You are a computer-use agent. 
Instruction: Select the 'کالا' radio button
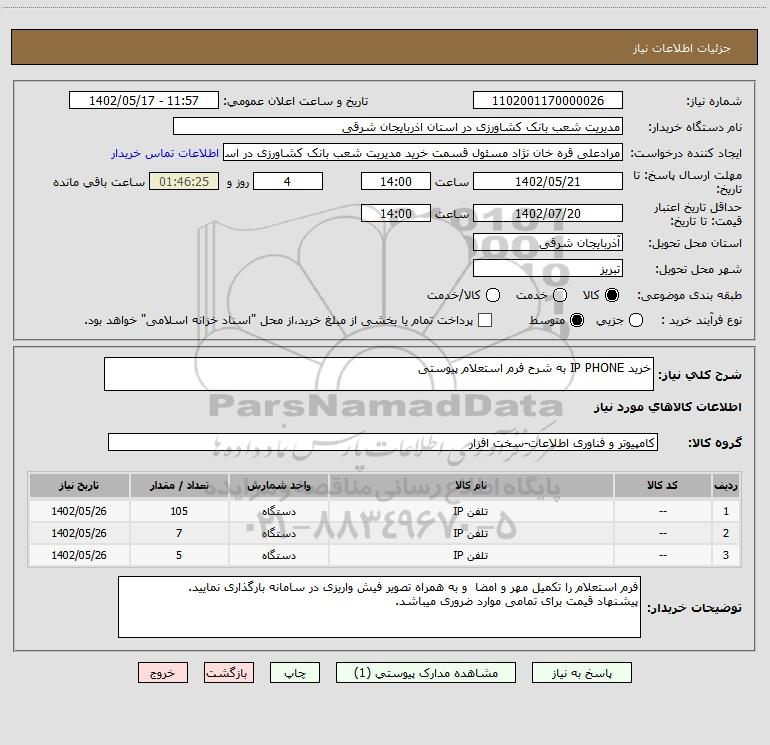click(x=612, y=295)
